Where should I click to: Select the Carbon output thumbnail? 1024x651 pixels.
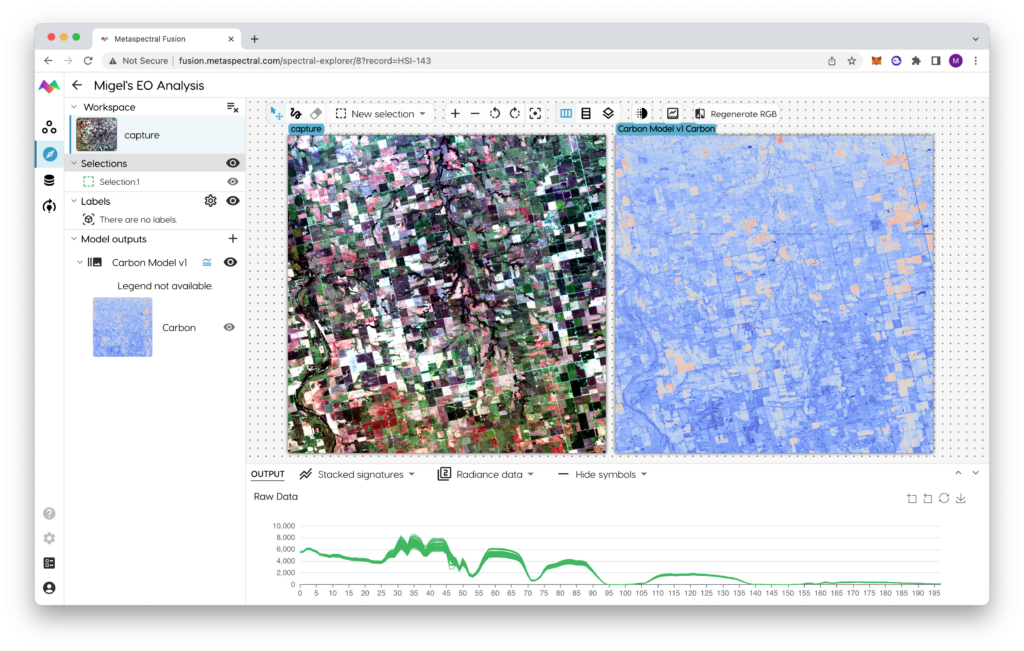click(123, 327)
